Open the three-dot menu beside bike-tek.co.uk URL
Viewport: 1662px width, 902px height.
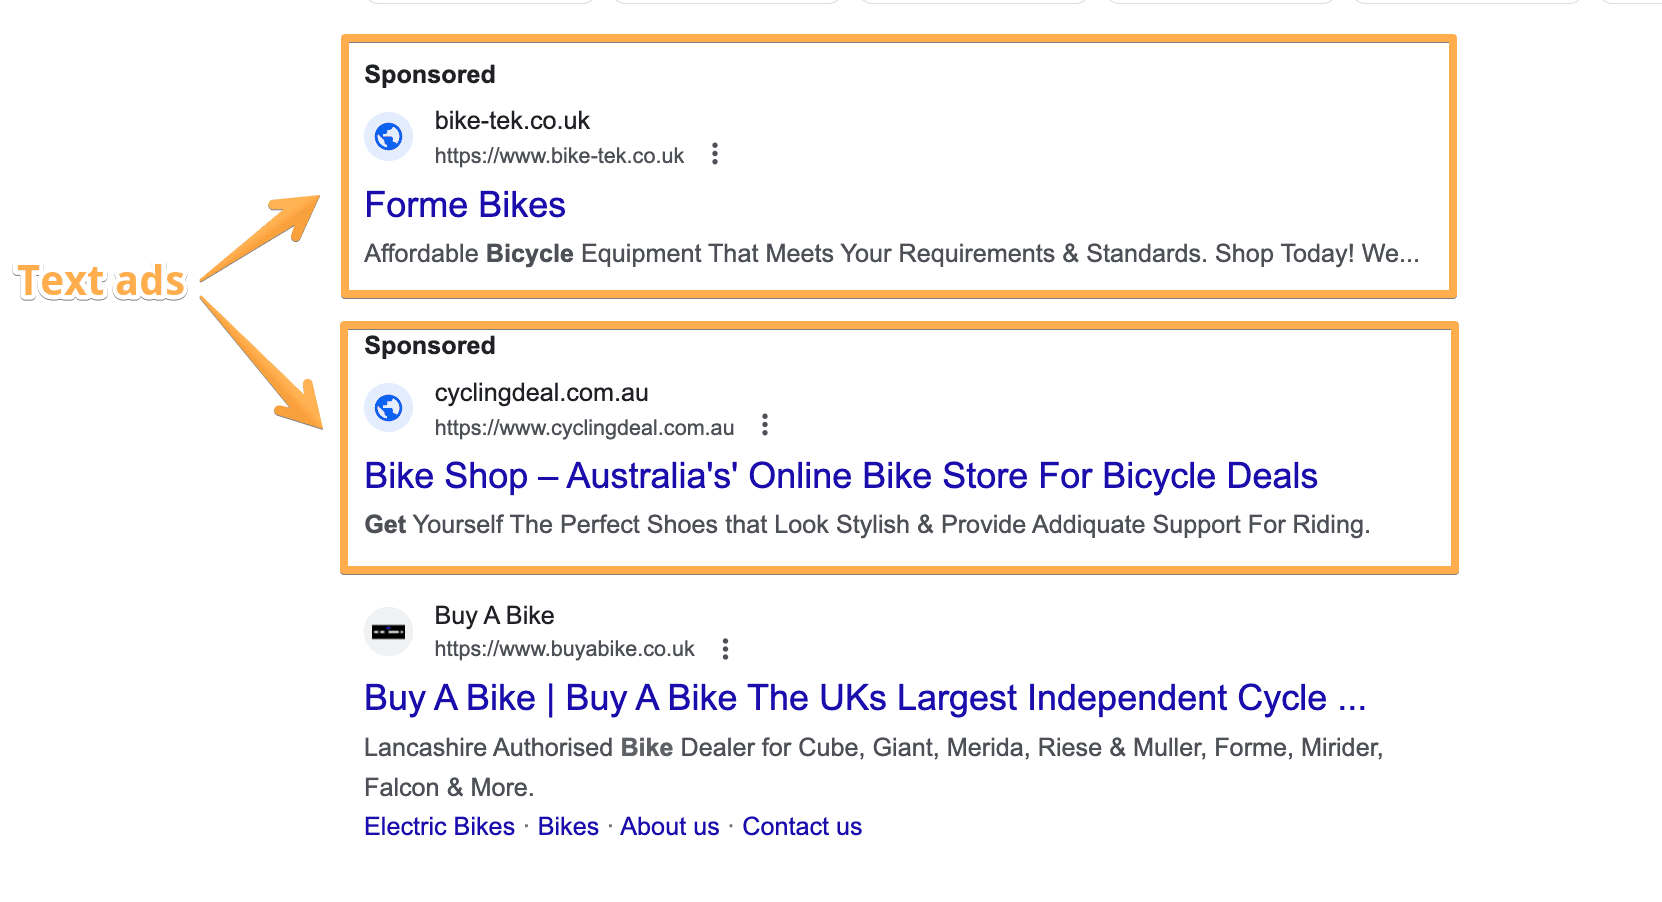click(x=715, y=155)
